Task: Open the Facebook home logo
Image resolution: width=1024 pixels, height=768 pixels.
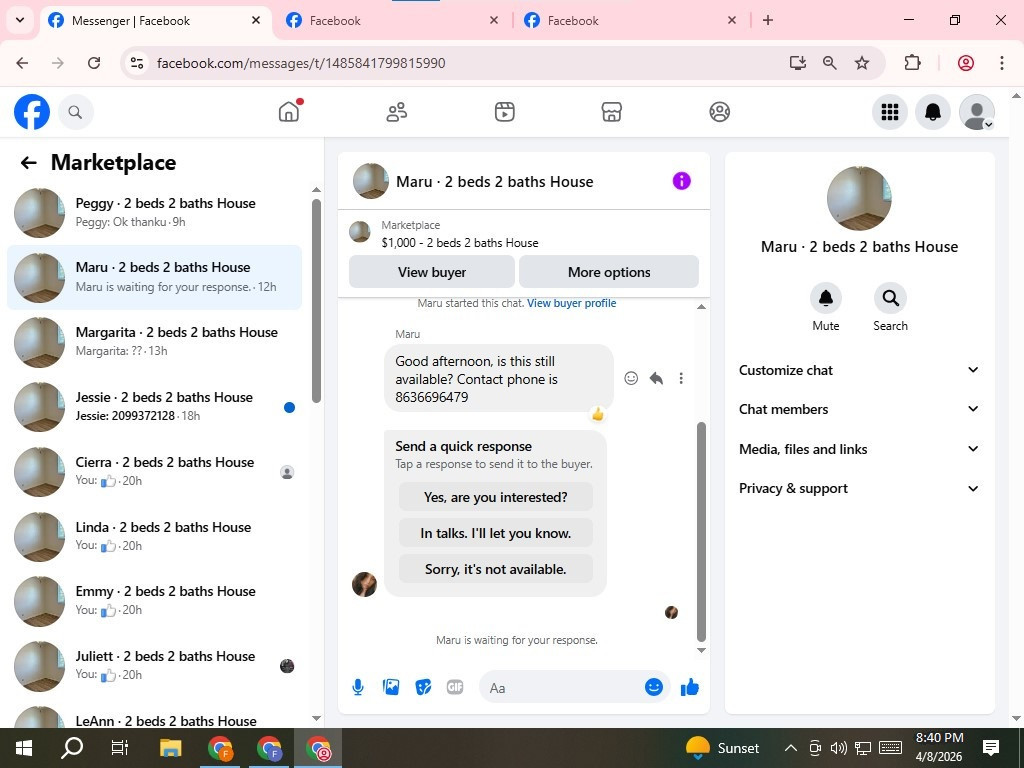Action: (x=32, y=112)
